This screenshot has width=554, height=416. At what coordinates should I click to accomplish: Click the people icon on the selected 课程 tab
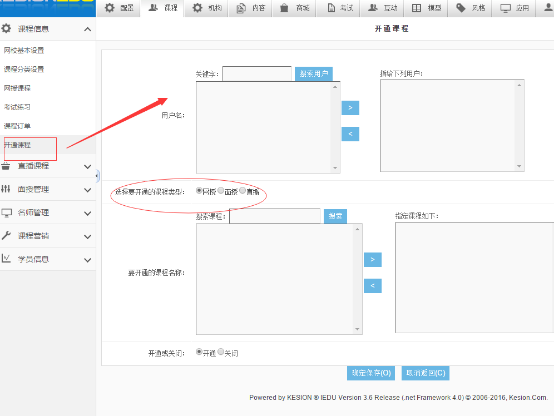coord(153,7)
